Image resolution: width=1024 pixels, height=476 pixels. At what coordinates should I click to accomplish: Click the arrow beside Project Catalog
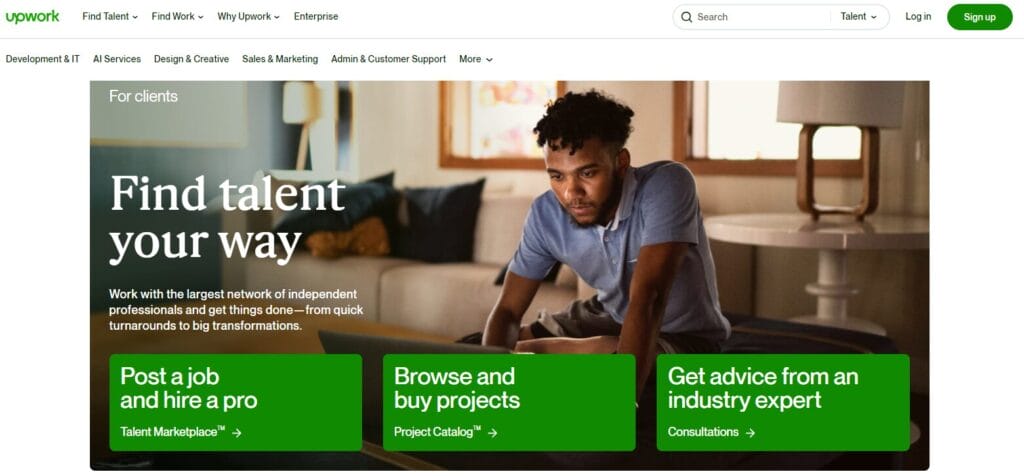[x=492, y=432]
